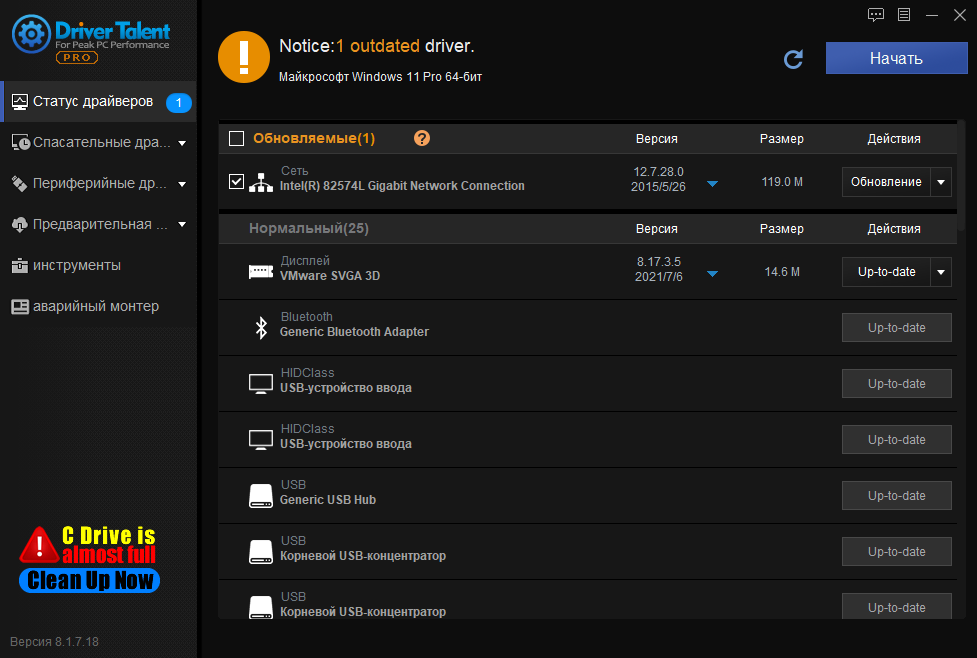977x658 pixels.
Task: Click the refresh scan icon
Action: pos(793,59)
